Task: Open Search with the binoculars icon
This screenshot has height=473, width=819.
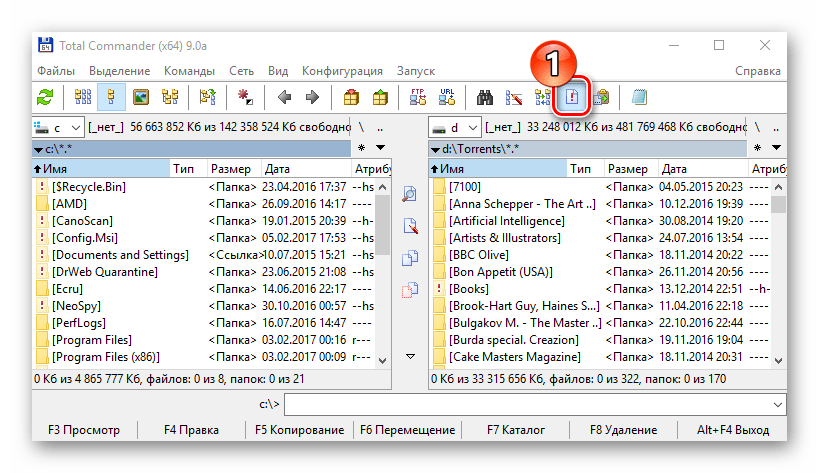Action: [485, 97]
